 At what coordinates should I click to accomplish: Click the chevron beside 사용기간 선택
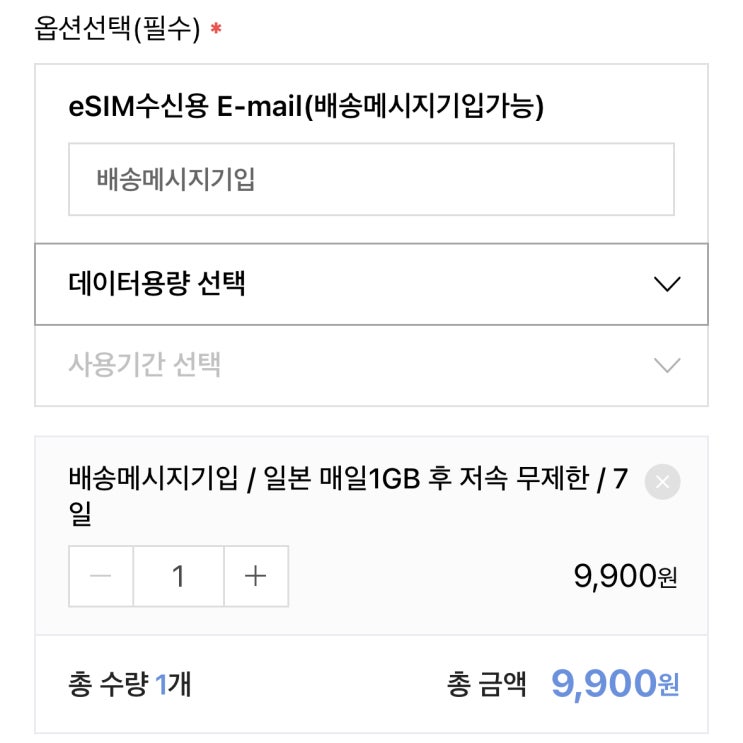tap(666, 365)
